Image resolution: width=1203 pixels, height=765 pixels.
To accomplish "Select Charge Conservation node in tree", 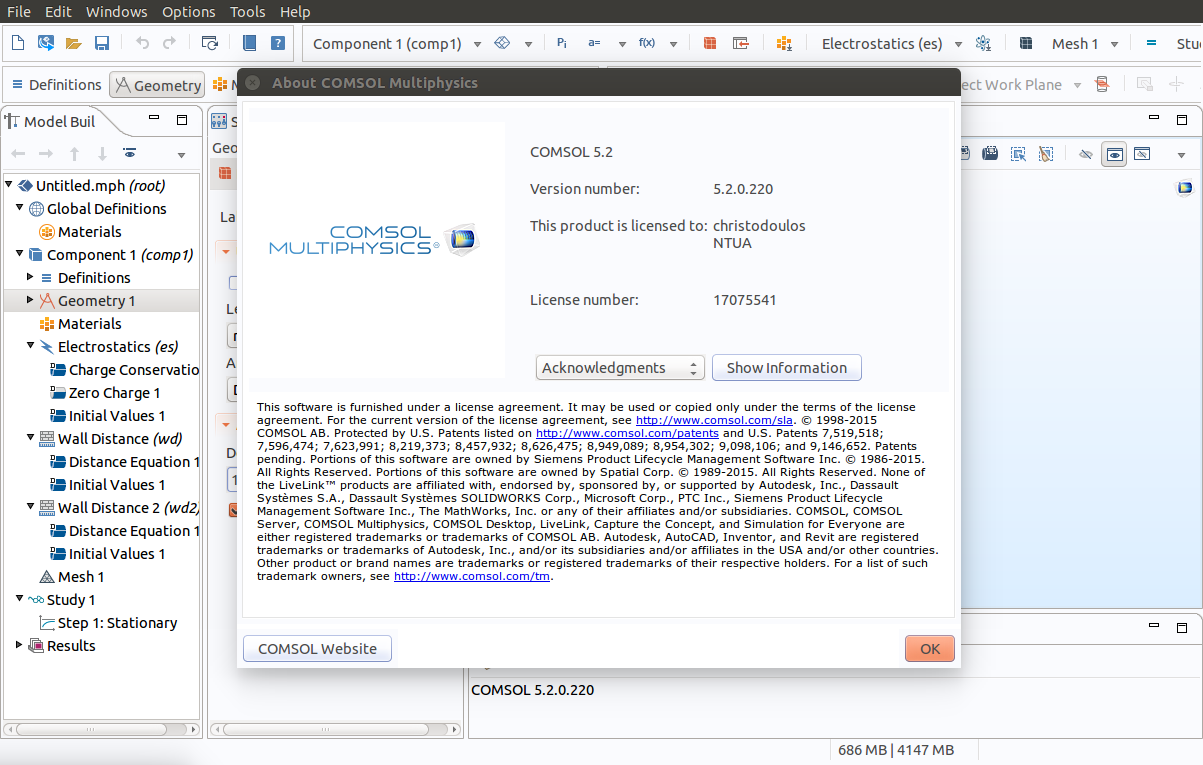I will point(125,369).
